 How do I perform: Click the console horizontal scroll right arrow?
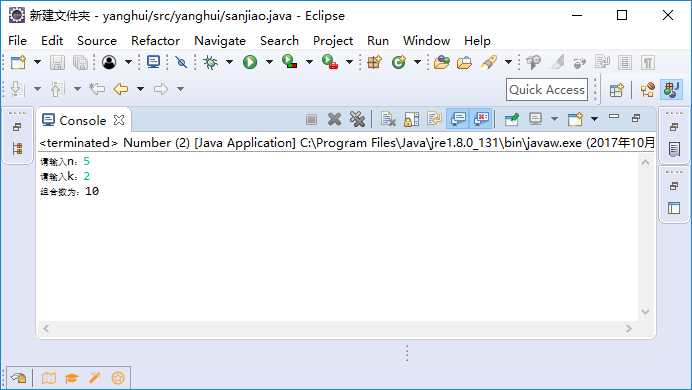pyautogui.click(x=628, y=328)
